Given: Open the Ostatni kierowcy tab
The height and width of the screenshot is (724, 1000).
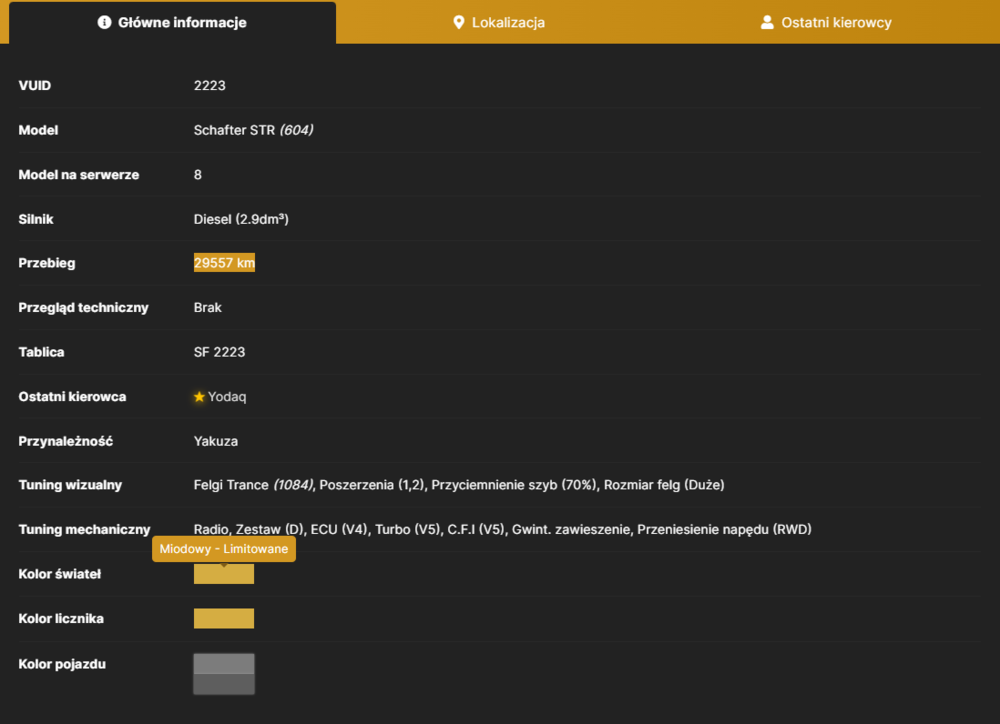Looking at the screenshot, I should pos(827,23).
